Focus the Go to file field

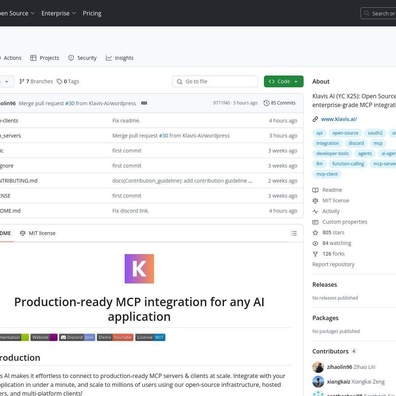215,81
